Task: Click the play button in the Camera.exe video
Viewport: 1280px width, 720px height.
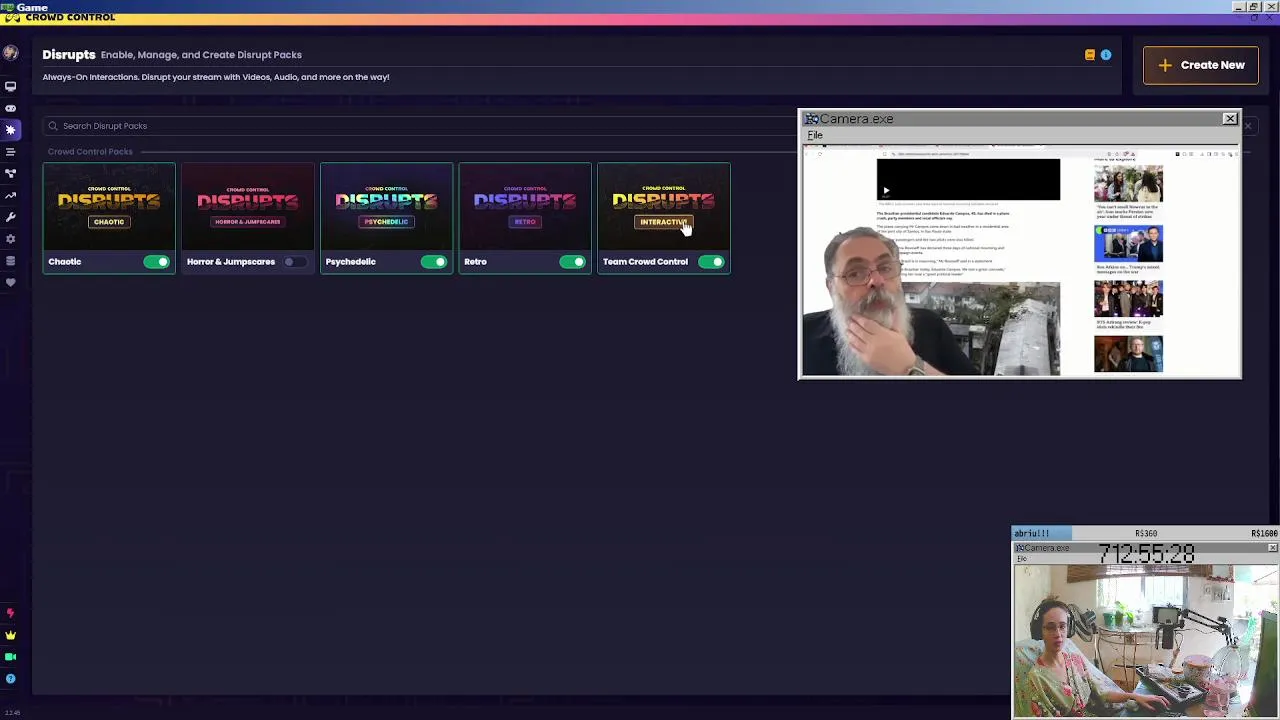Action: 886,190
